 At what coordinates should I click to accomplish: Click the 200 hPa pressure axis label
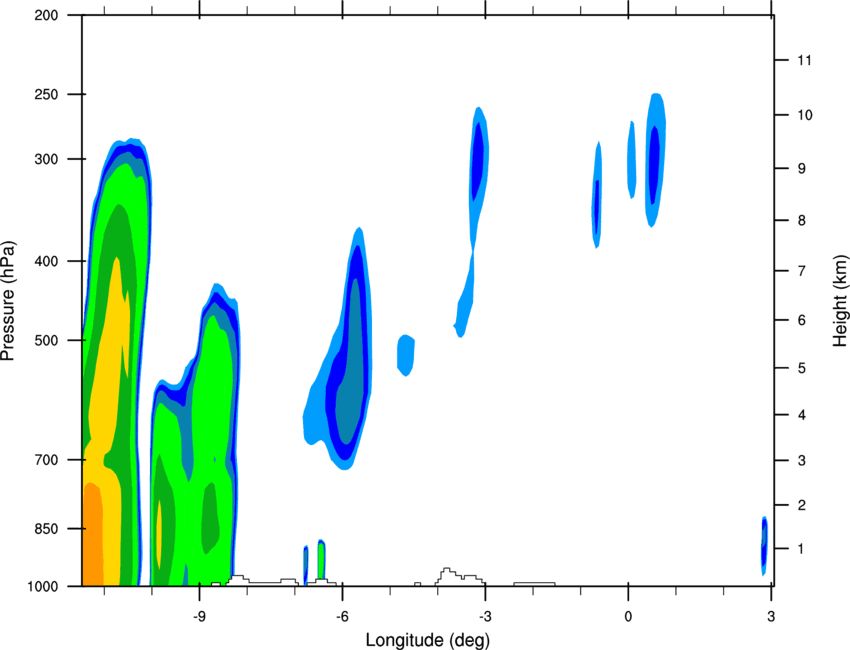coord(46,15)
